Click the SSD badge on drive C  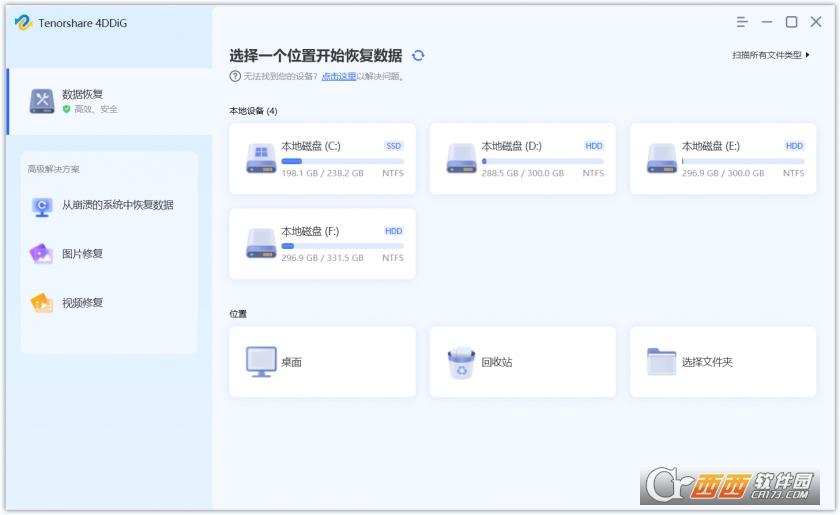394,146
